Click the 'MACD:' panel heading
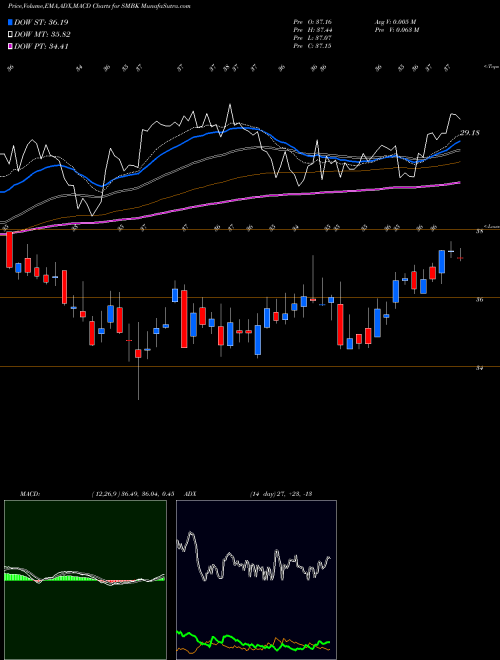 [x=30, y=494]
